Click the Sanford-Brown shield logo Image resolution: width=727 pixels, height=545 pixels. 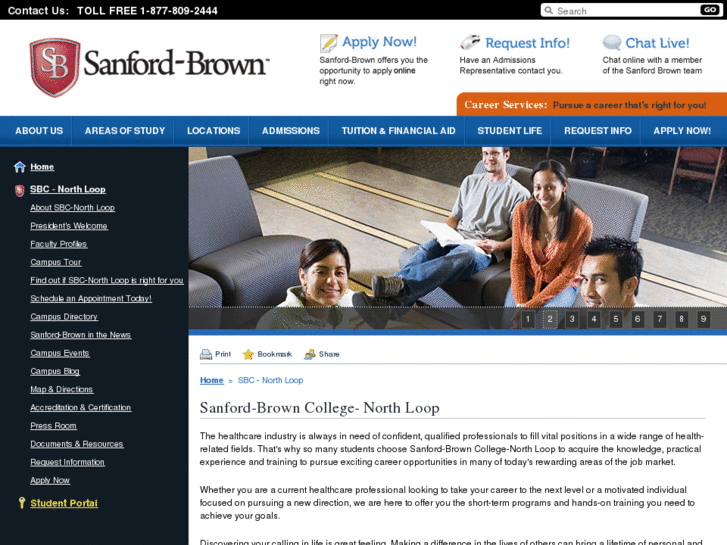pyautogui.click(x=55, y=68)
